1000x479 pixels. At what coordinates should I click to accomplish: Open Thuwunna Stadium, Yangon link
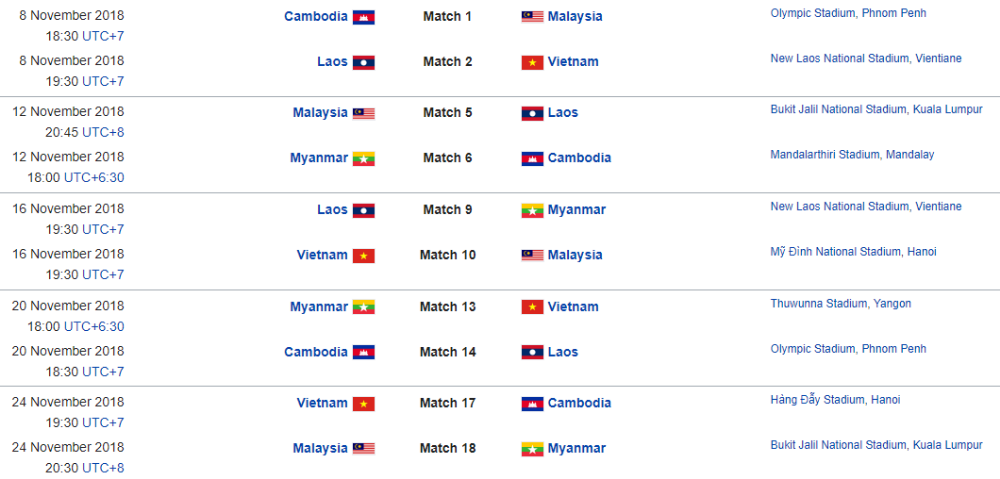click(841, 304)
